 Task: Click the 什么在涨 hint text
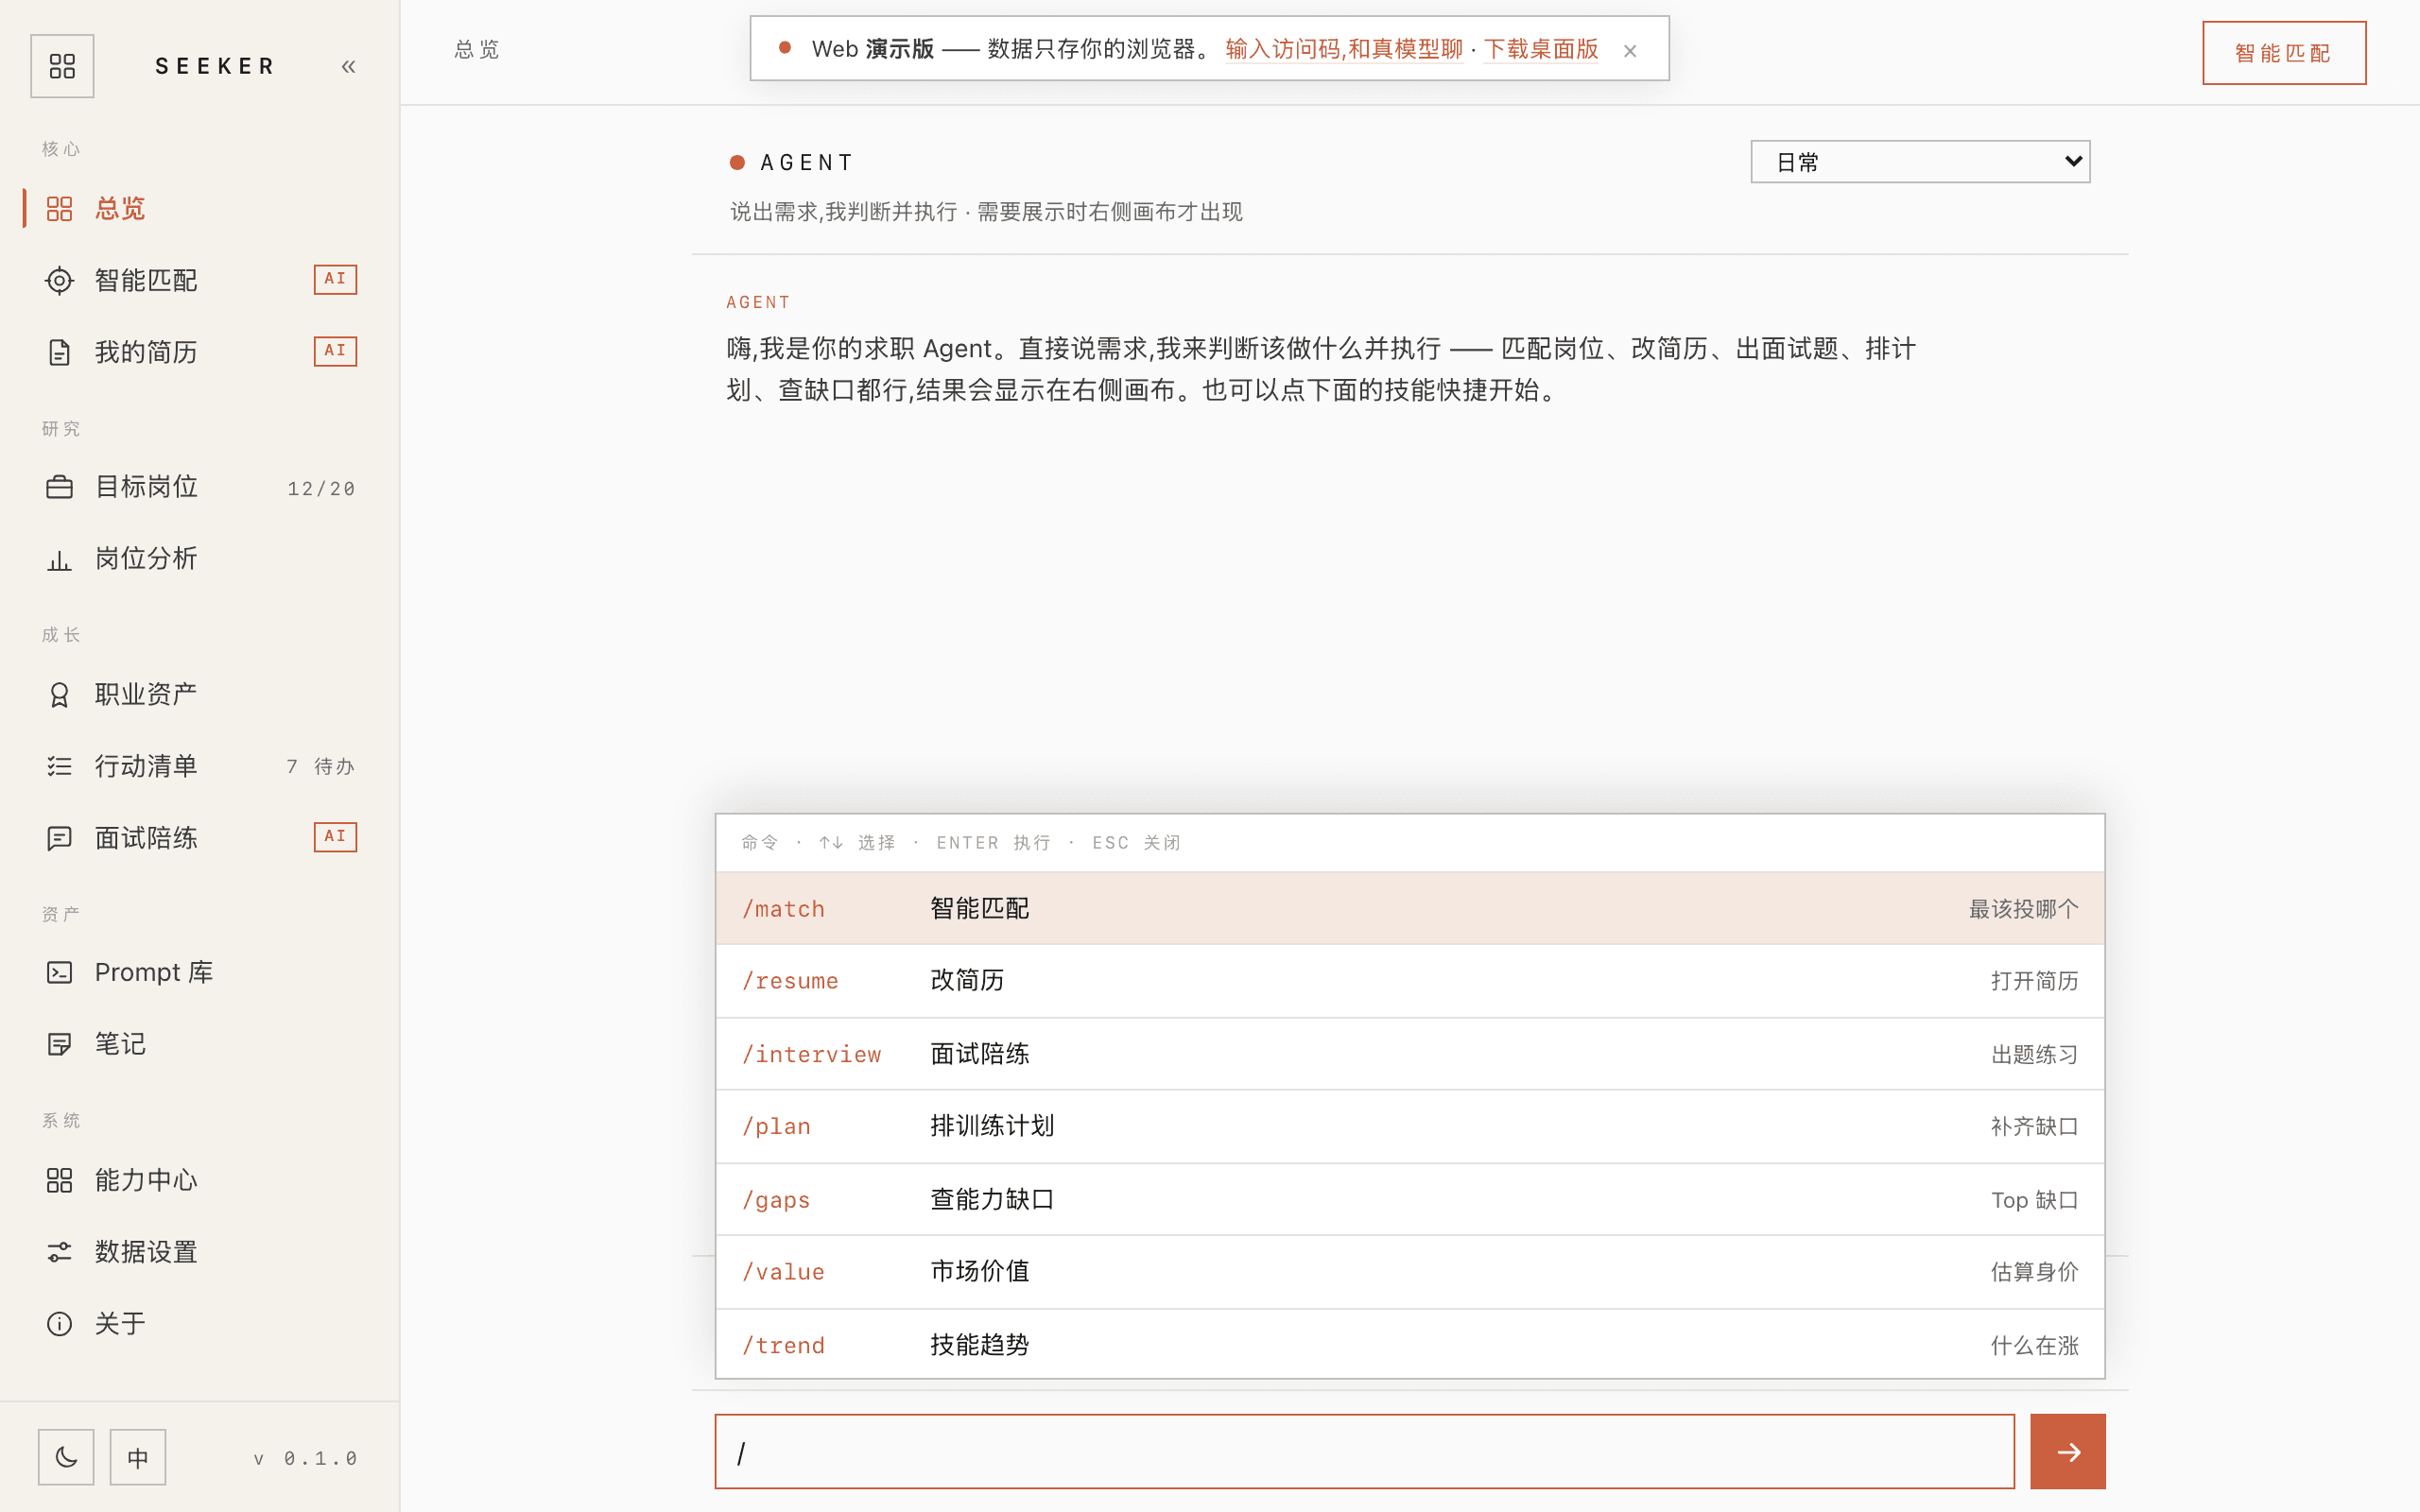(x=2035, y=1346)
